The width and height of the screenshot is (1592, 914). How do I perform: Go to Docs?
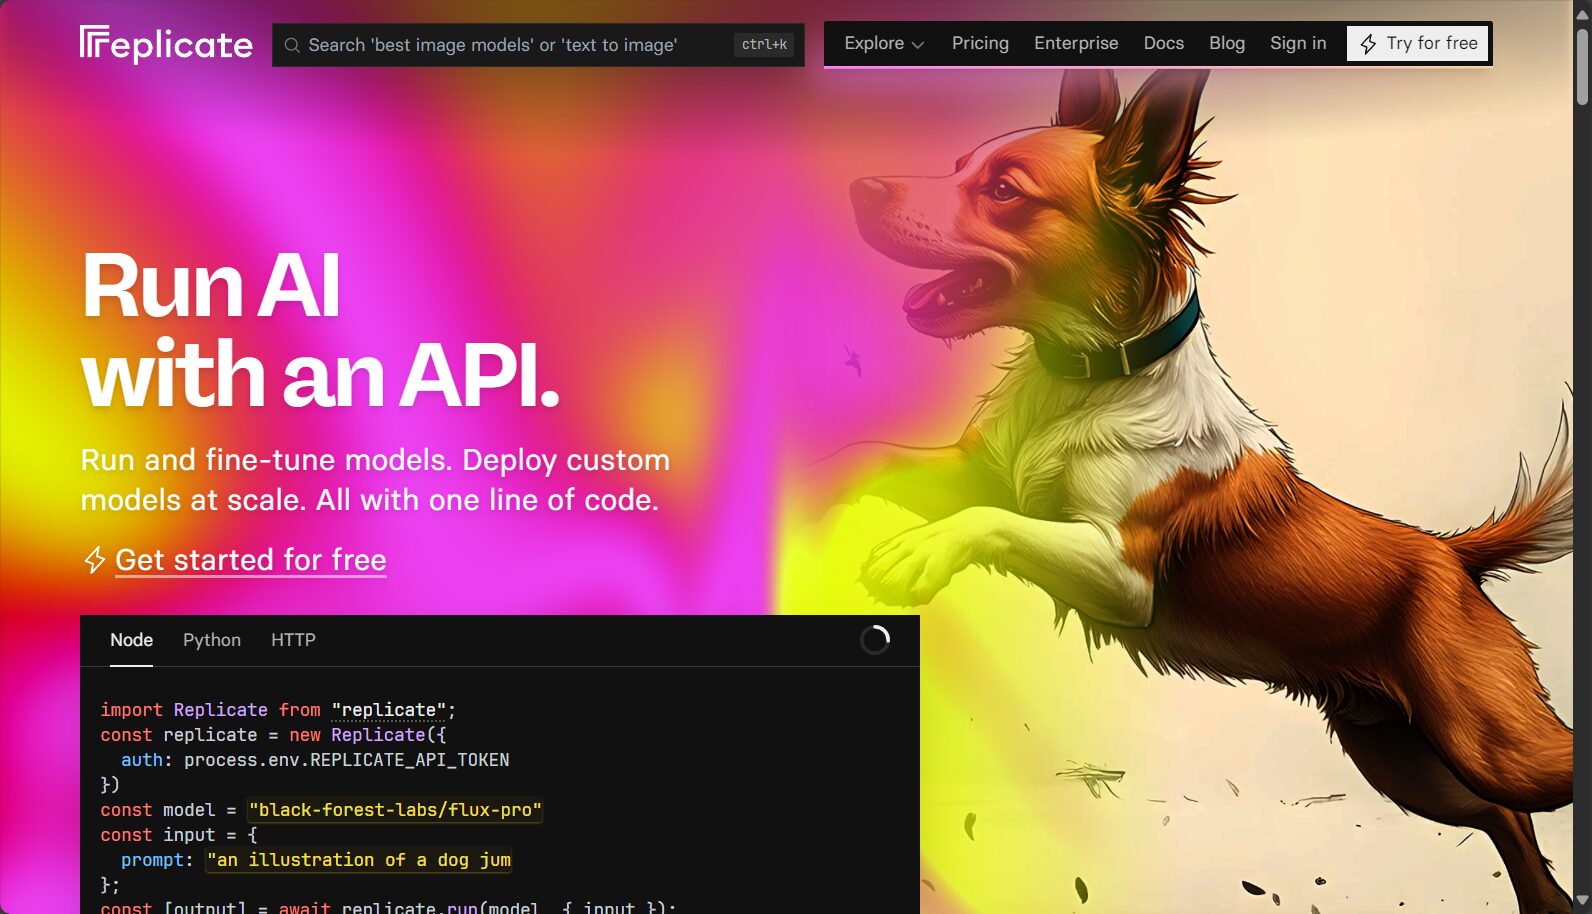point(1164,43)
